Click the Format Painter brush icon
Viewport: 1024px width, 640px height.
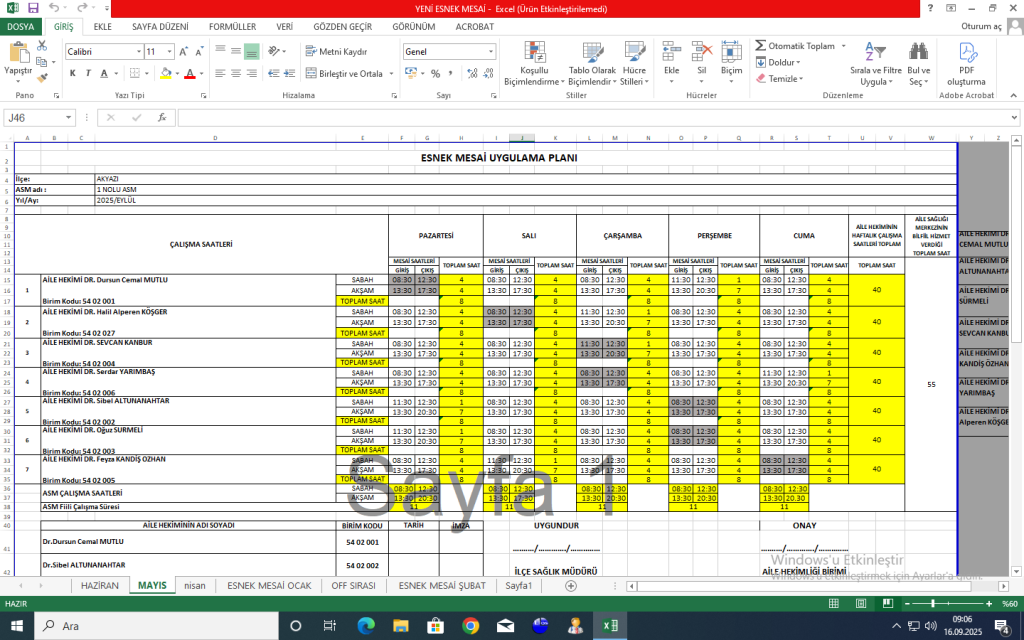[41, 76]
